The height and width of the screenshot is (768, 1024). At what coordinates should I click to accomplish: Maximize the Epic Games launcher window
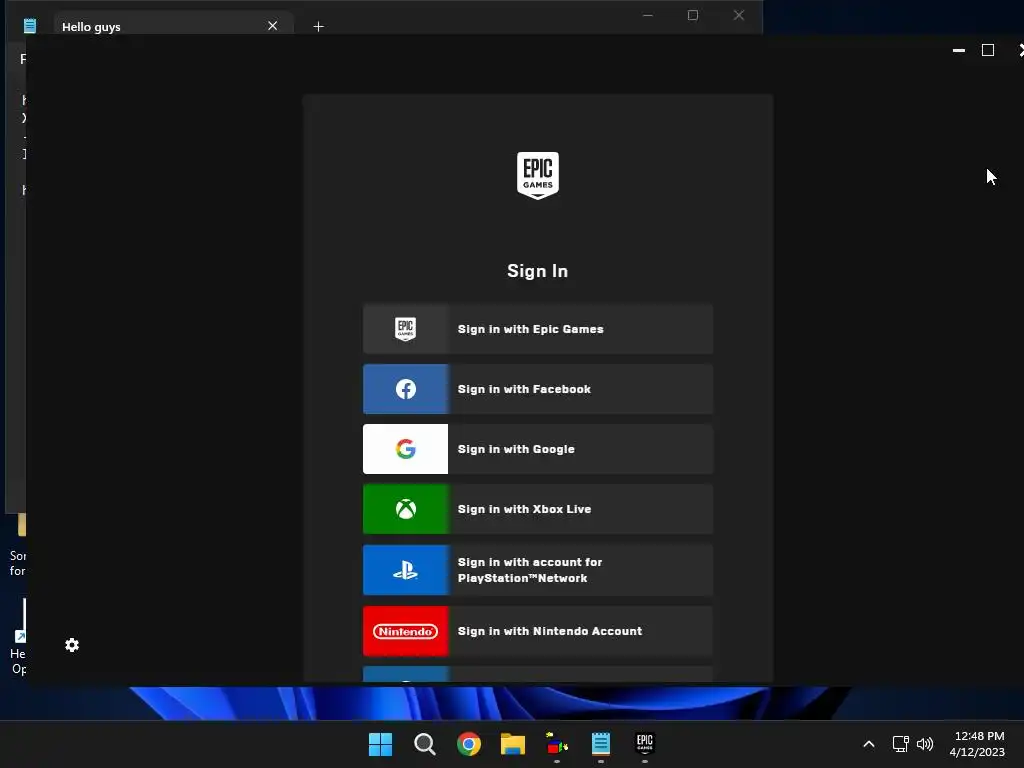(988, 50)
